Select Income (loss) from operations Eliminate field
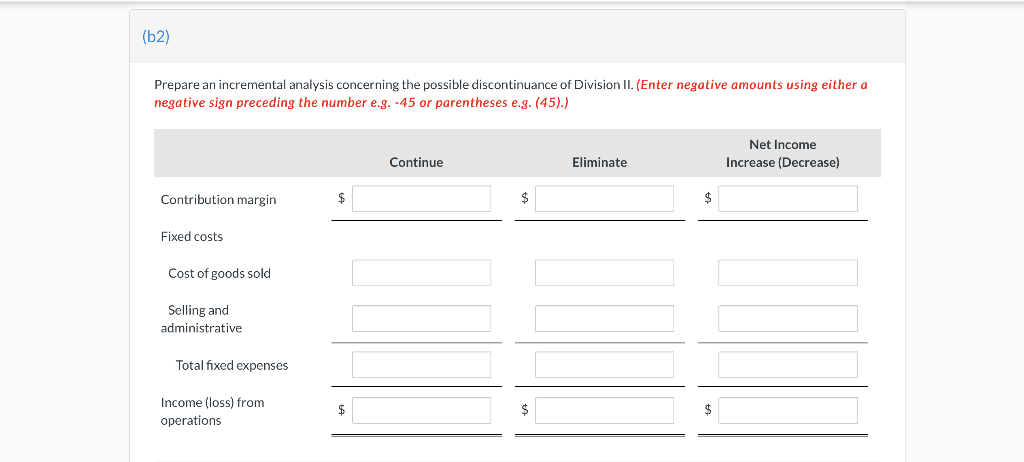Image resolution: width=1024 pixels, height=462 pixels. pyautogui.click(x=604, y=410)
